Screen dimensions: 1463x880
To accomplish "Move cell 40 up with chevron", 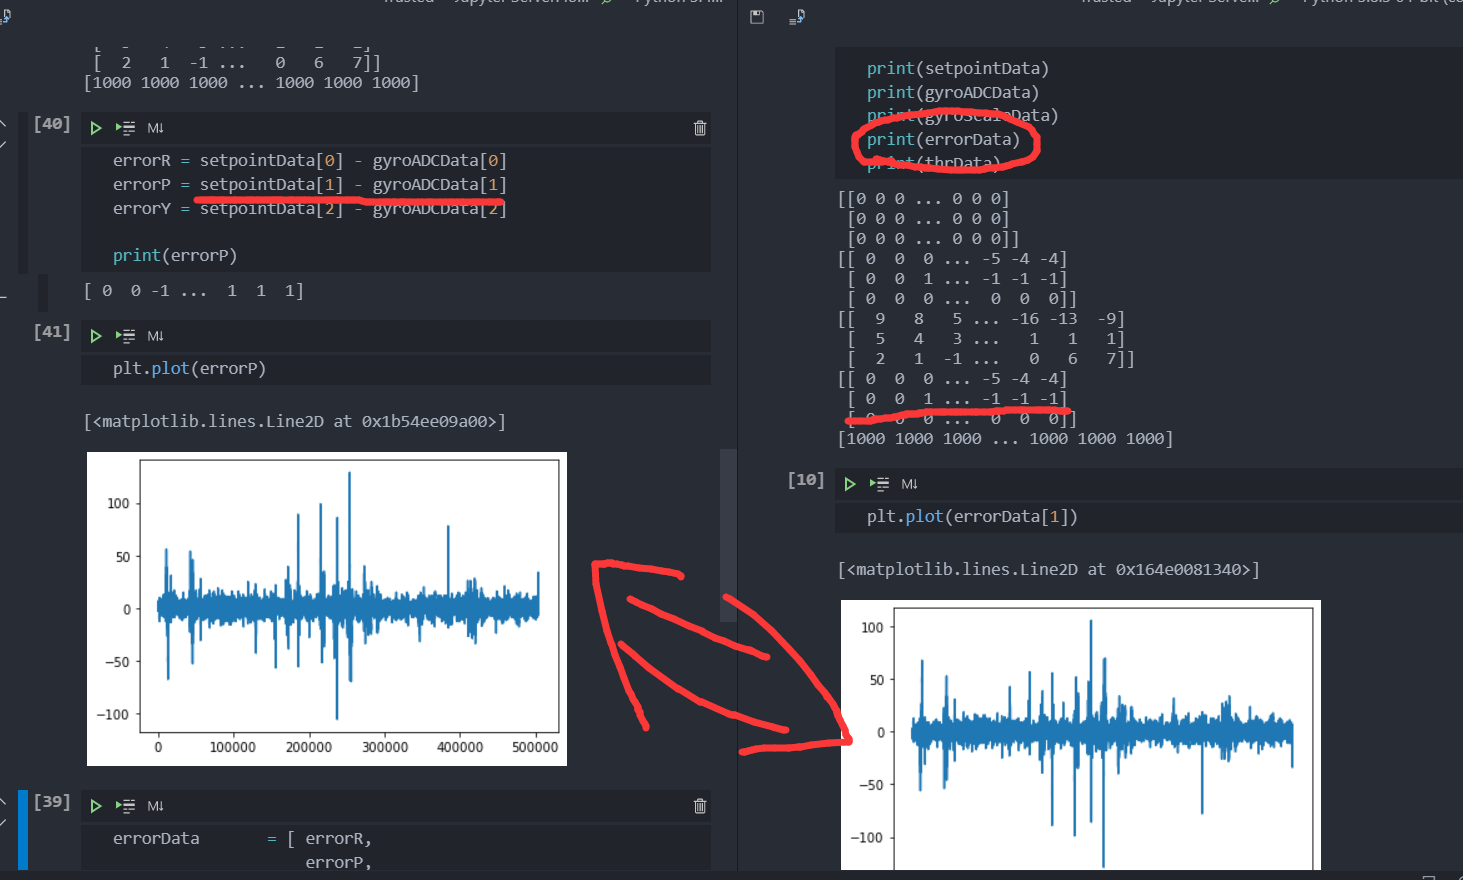I will [x=3, y=124].
